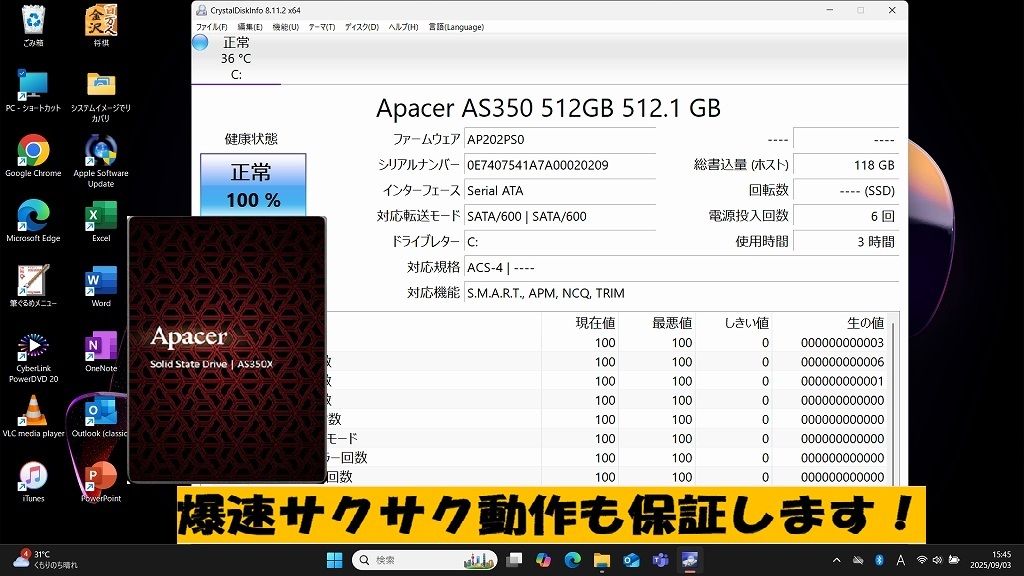Click the S.M.A.R.T., APM, NCQ, TRIM field
Viewport: 1024px width, 576px height.
[681, 293]
